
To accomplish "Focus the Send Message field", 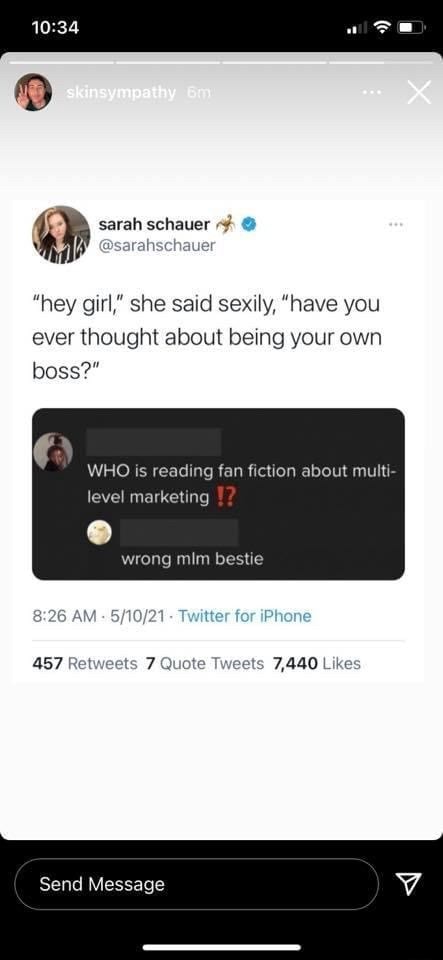I will pyautogui.click(x=196, y=883).
